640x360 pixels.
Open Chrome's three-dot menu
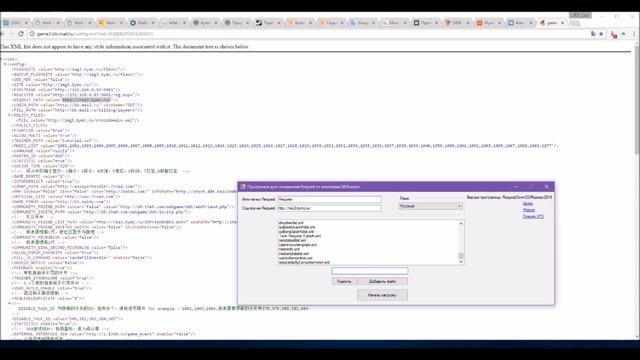coord(634,34)
